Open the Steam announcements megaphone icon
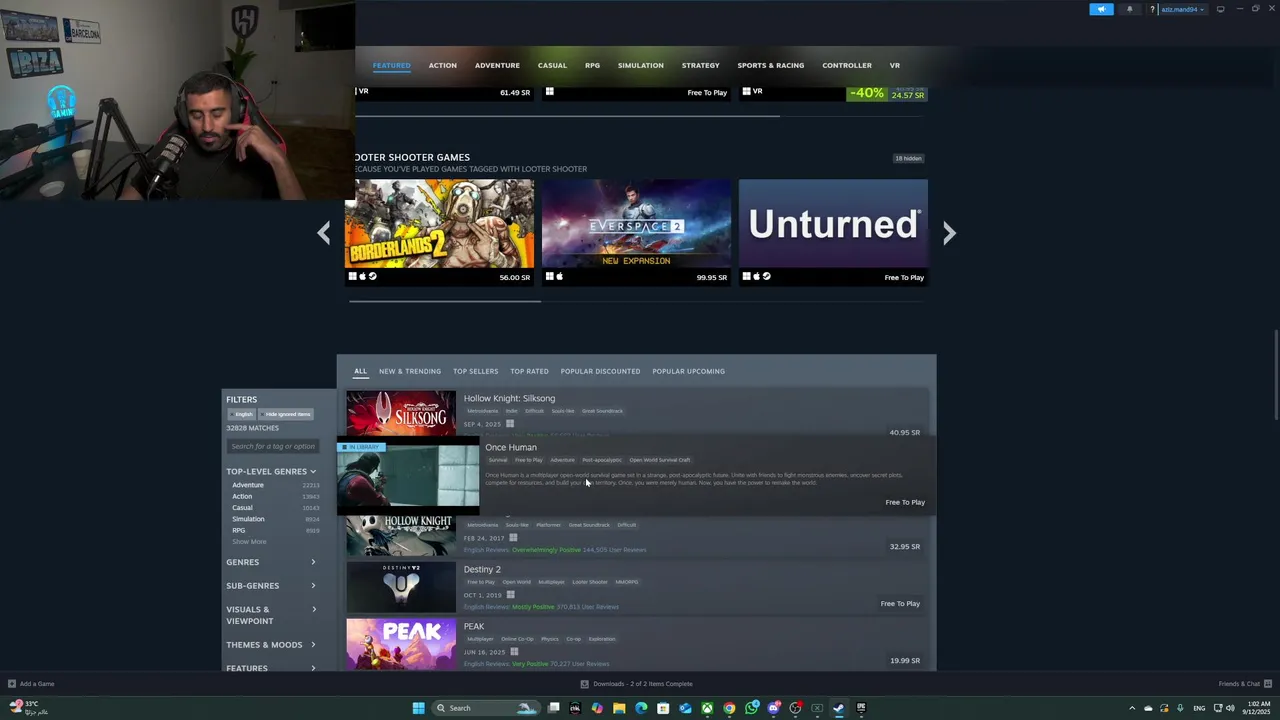Image resolution: width=1280 pixels, height=720 pixels. [x=1101, y=9]
